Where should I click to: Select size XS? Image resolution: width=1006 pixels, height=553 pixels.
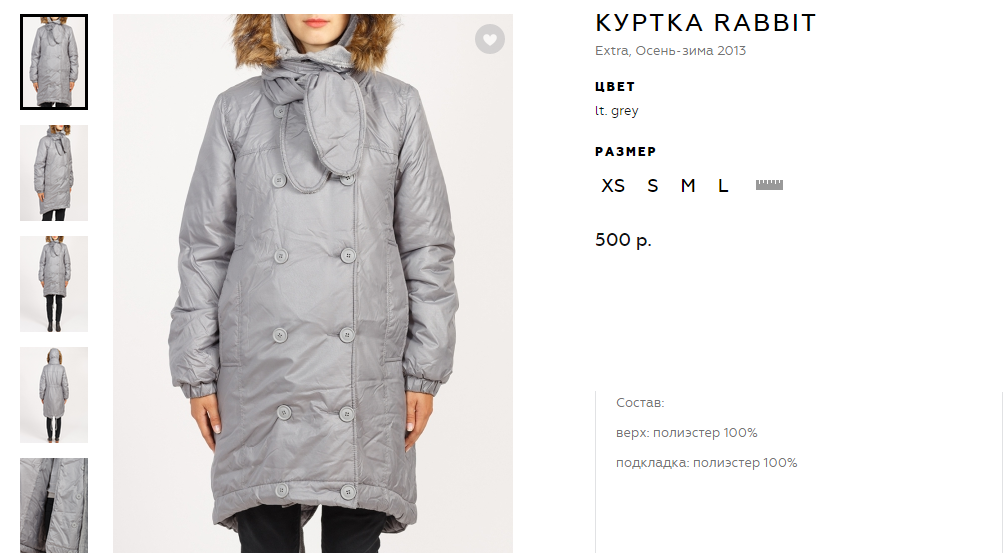pos(613,186)
